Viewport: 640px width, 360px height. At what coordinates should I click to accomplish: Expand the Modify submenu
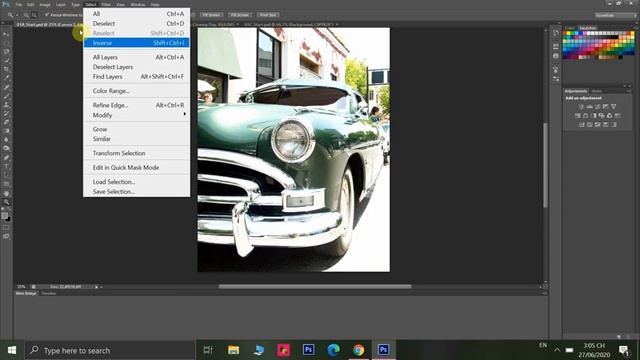tap(136, 115)
